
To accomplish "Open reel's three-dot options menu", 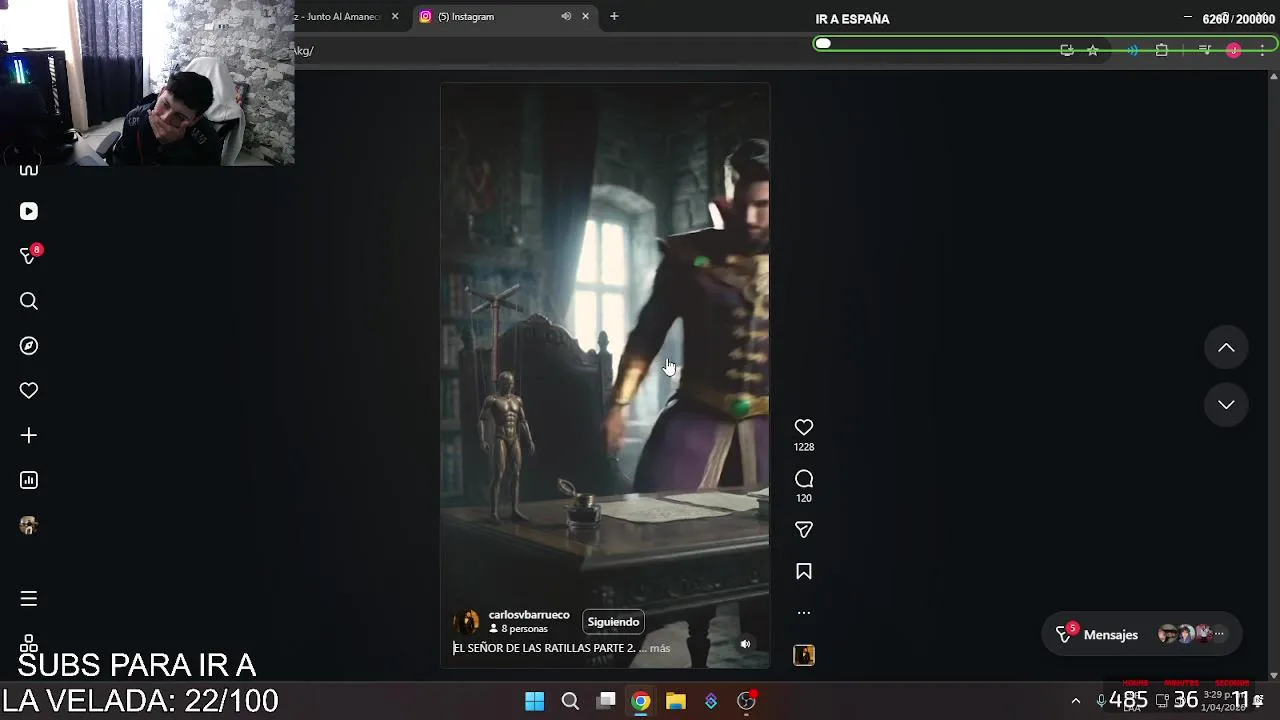I will pos(804,613).
